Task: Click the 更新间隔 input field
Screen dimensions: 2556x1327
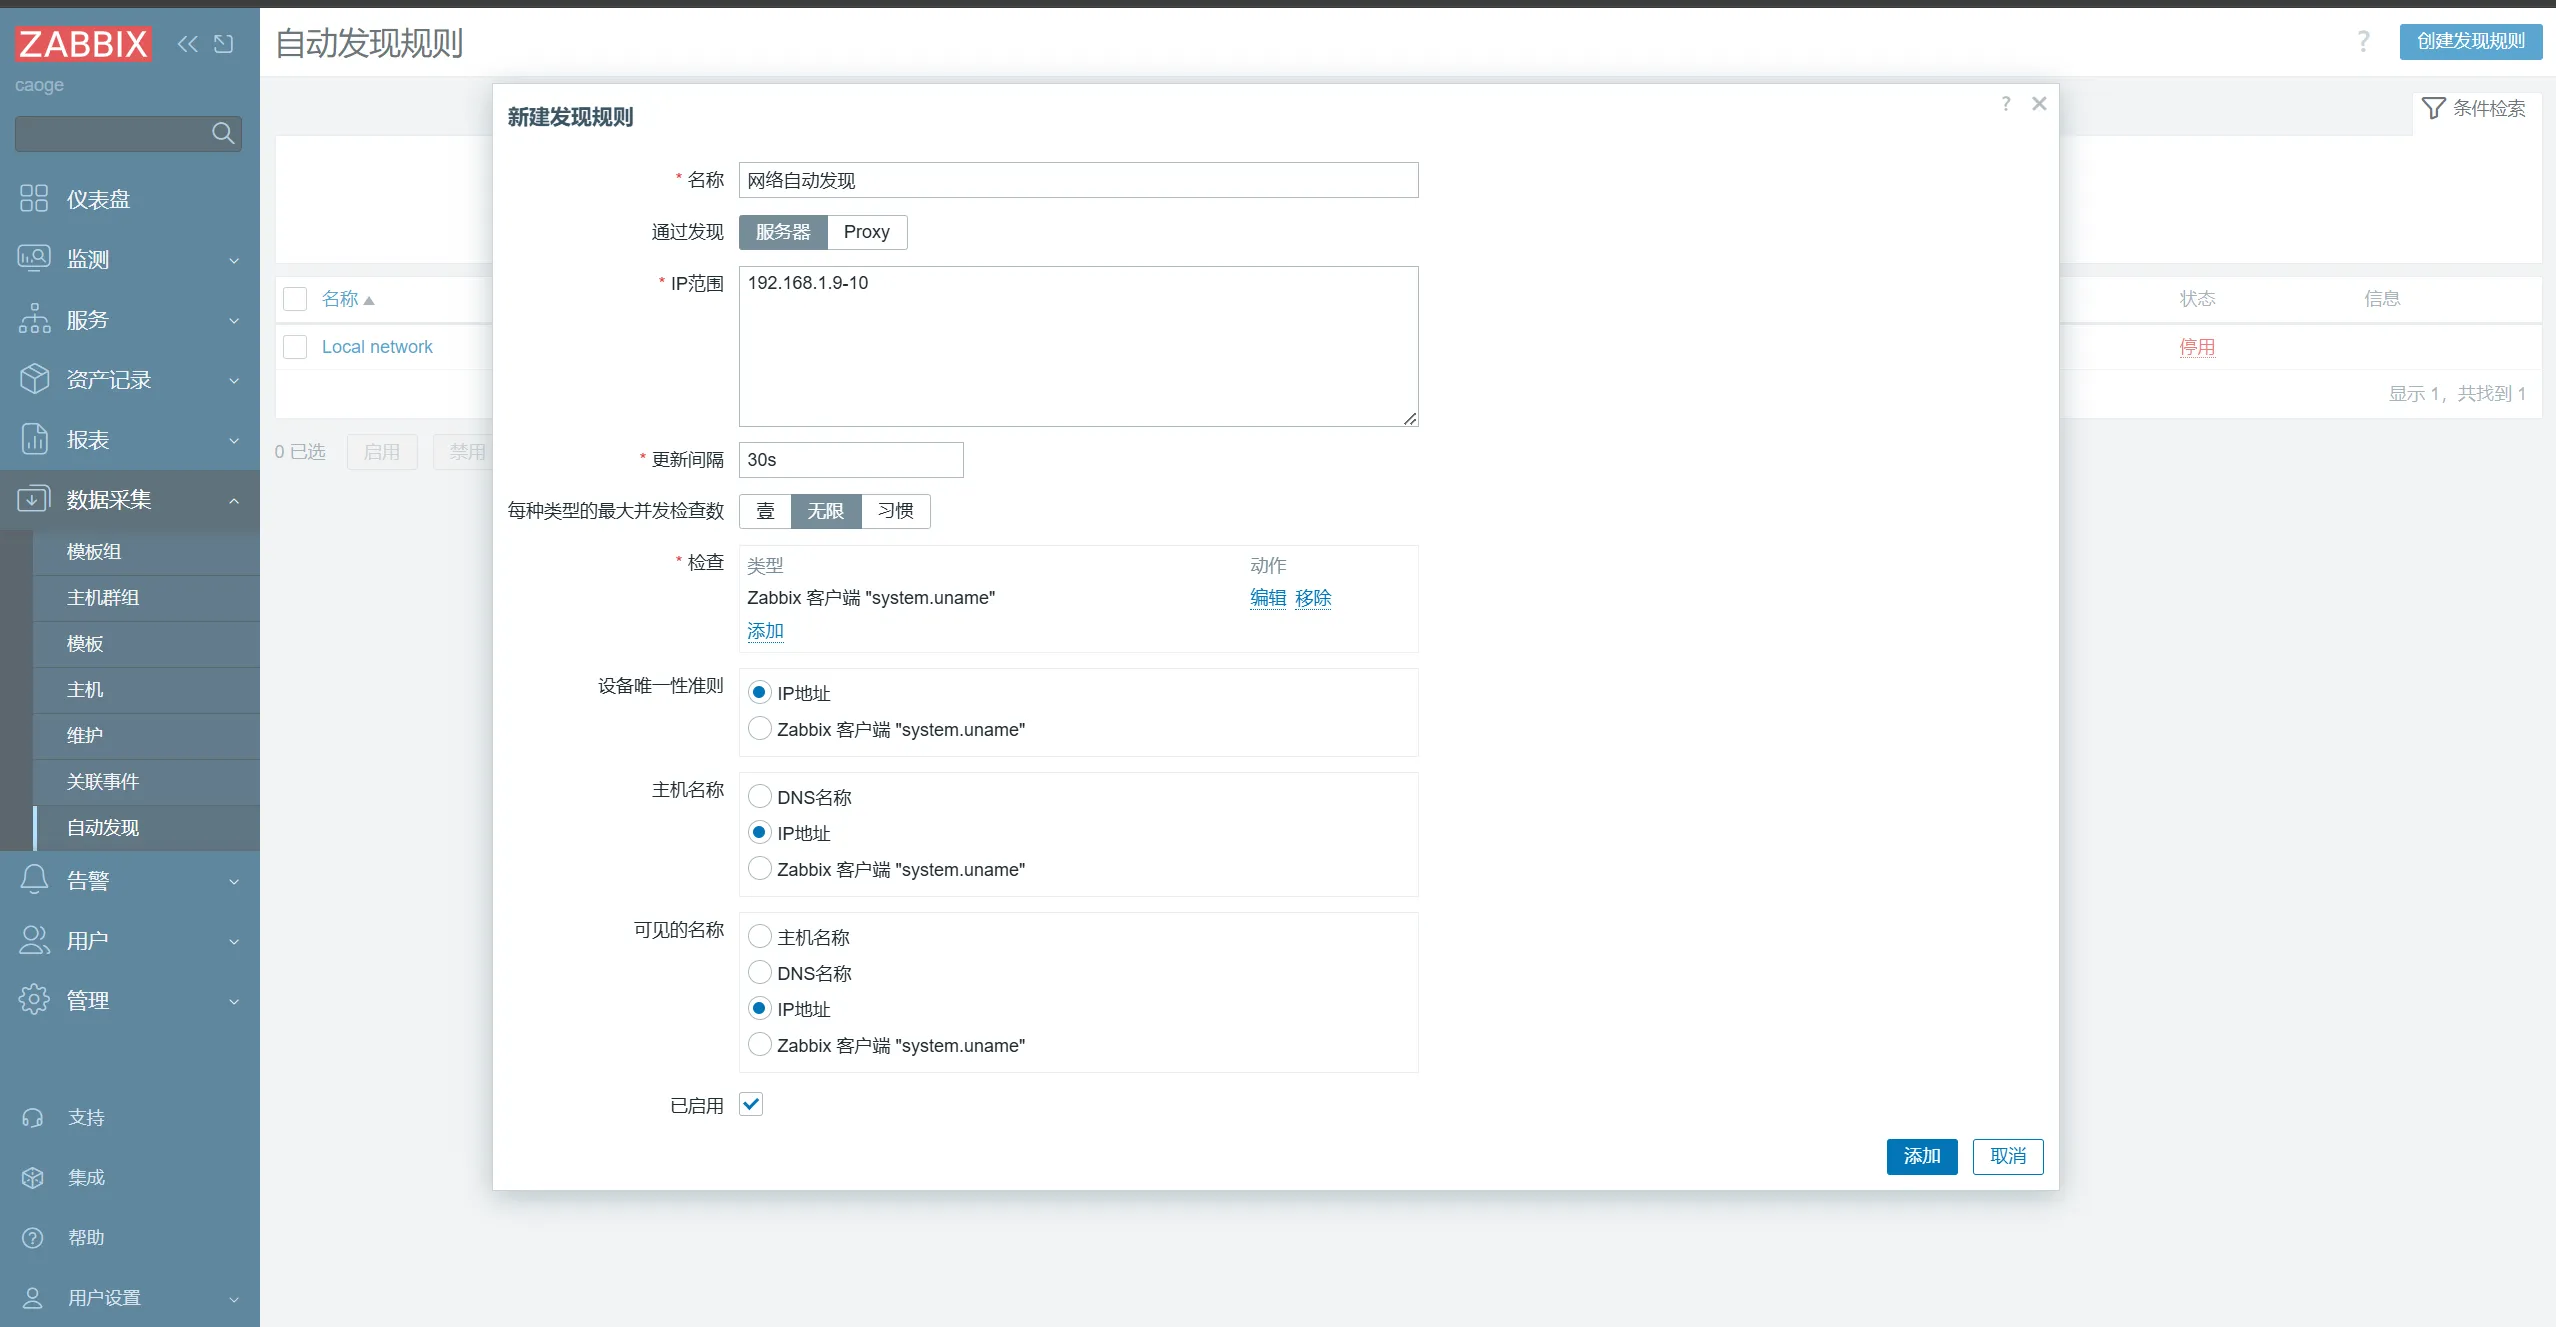Action: point(851,460)
